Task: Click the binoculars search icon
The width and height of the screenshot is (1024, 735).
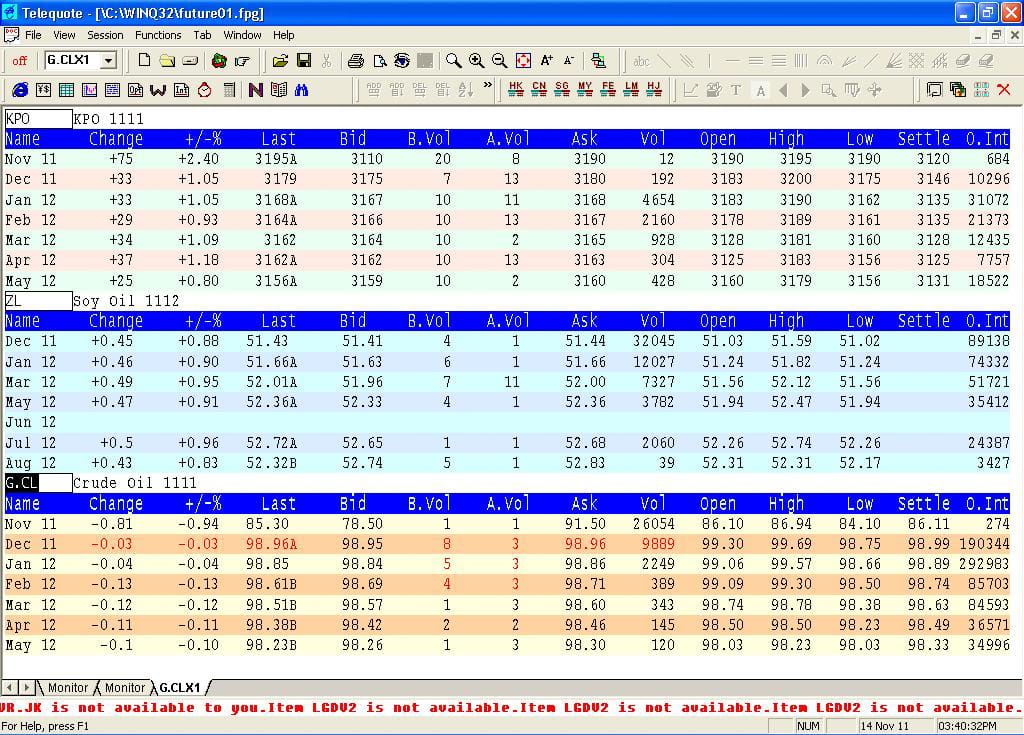Action: coord(301,90)
